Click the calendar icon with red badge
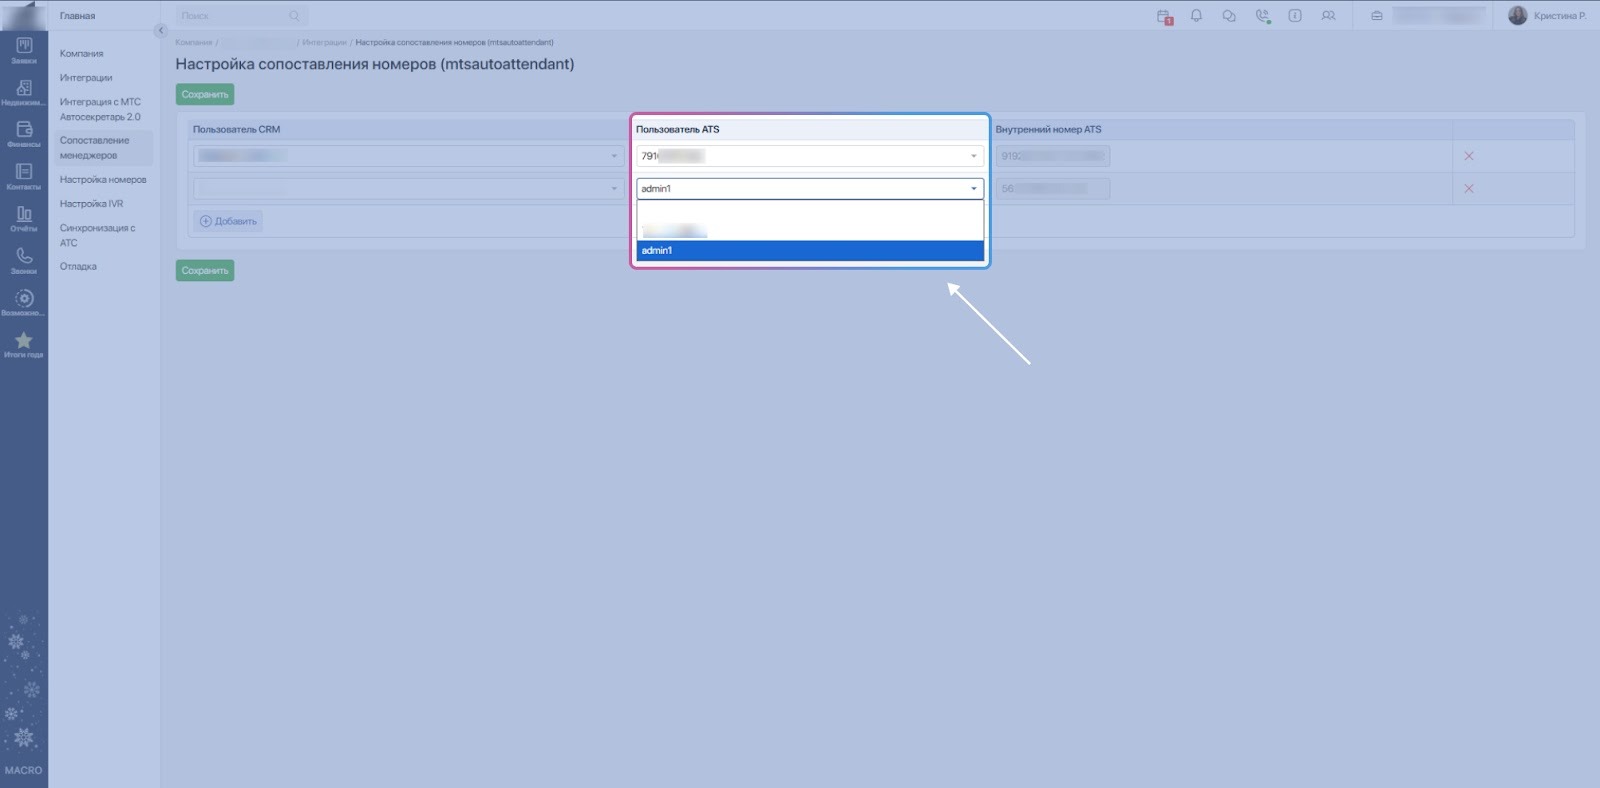 (1164, 16)
